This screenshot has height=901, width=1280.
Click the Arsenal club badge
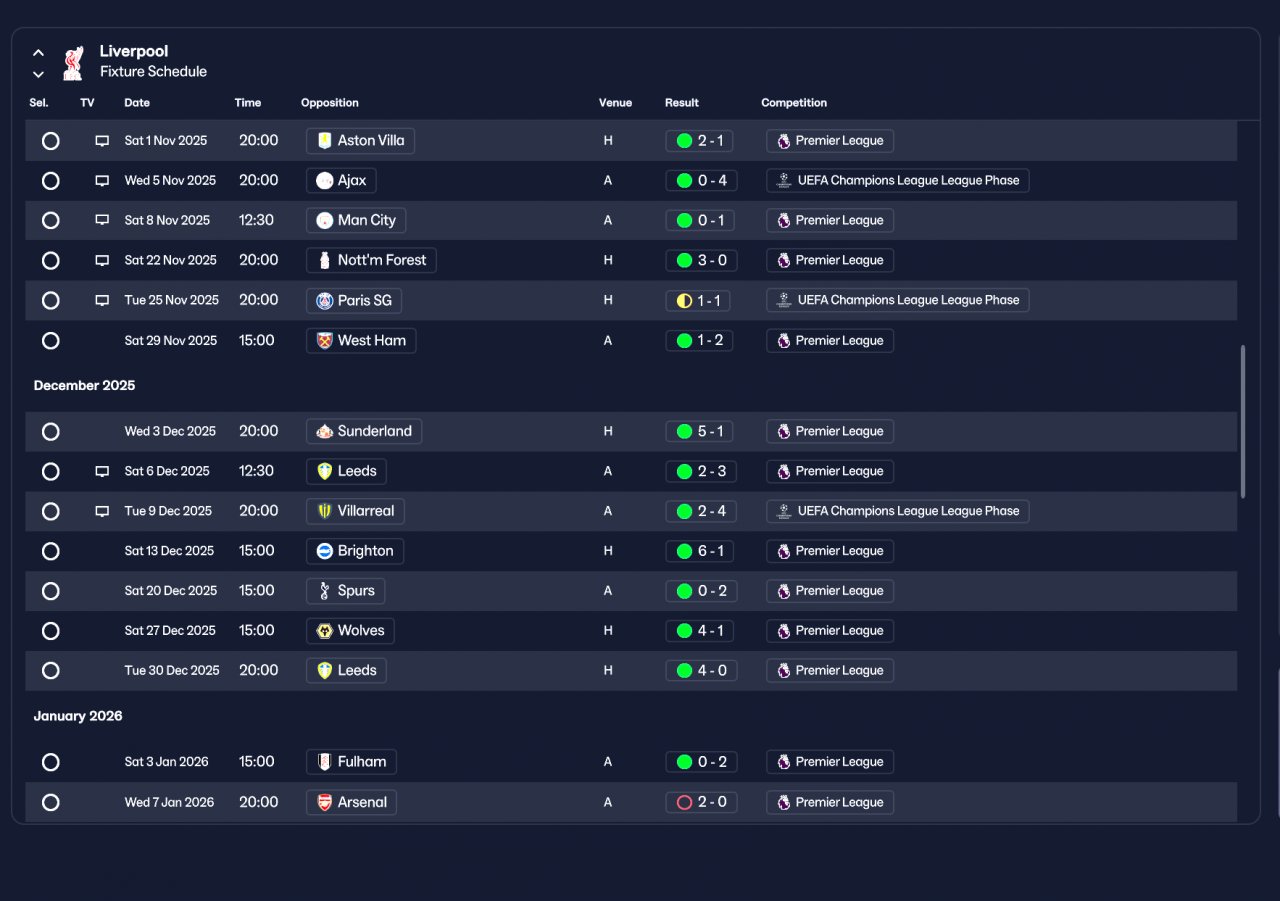(x=324, y=803)
